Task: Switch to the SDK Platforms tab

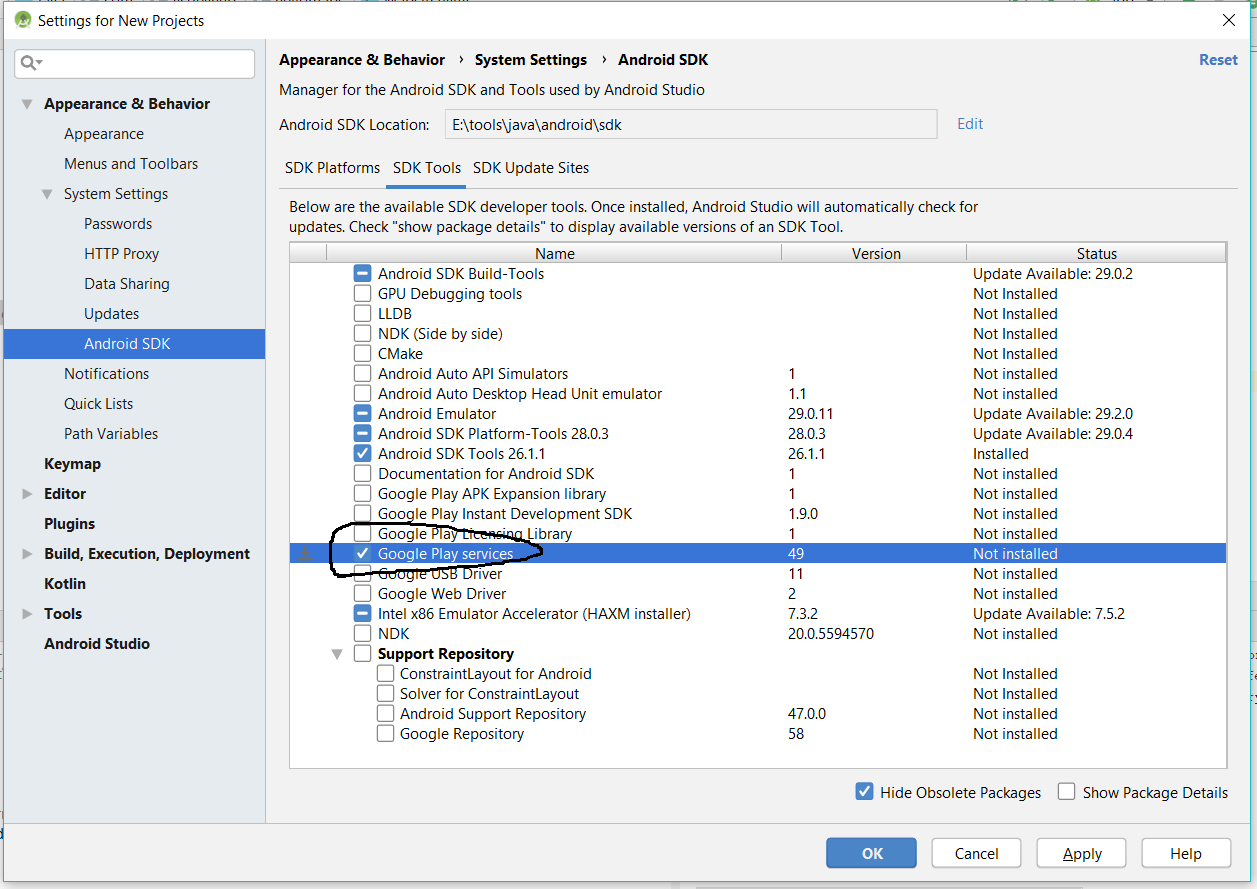Action: [x=332, y=168]
